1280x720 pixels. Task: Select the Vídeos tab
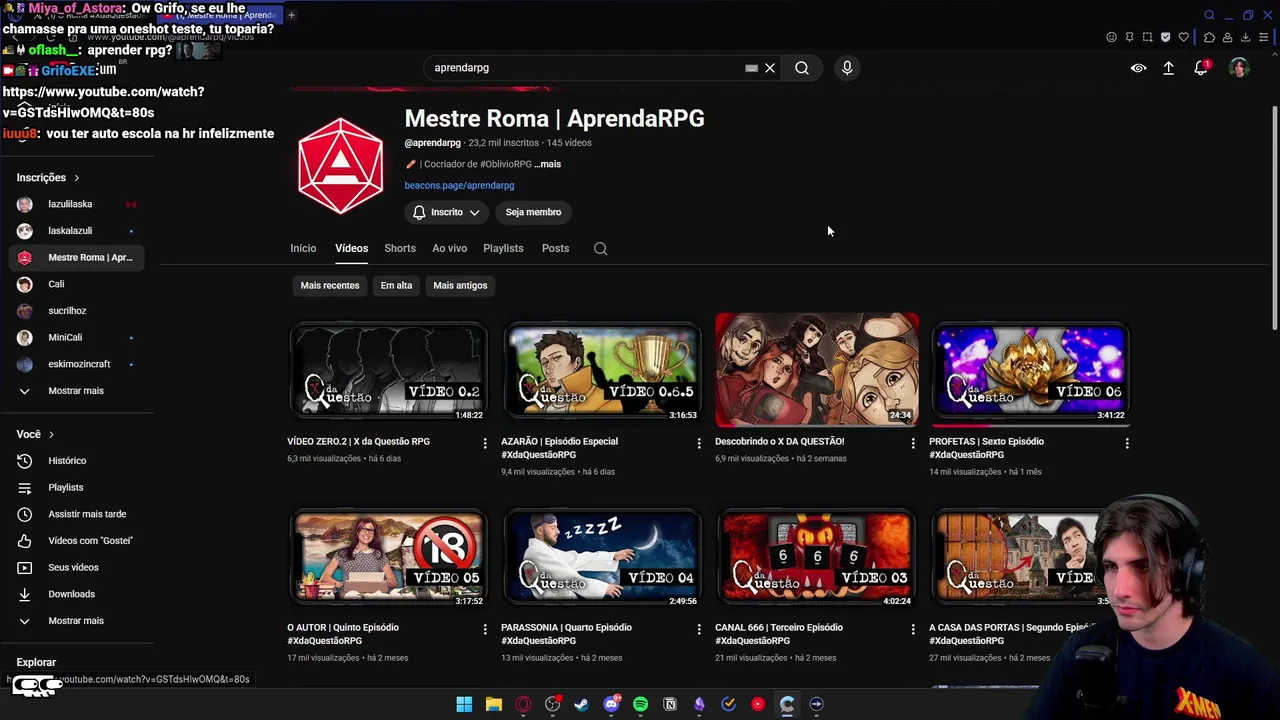351,248
